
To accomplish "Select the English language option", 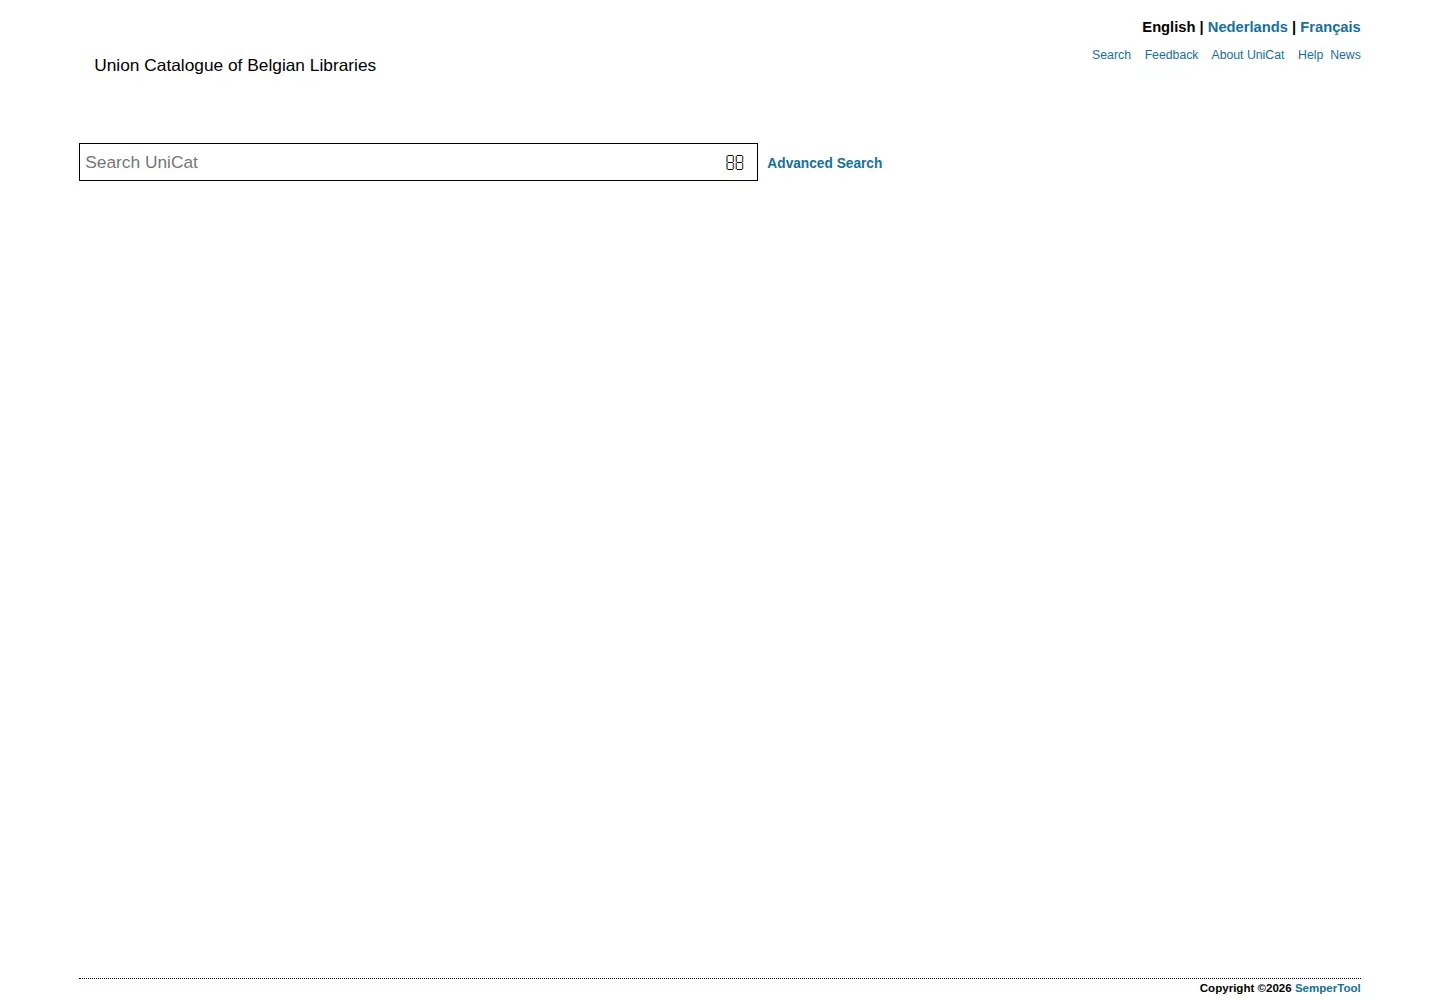I will click(1168, 27).
